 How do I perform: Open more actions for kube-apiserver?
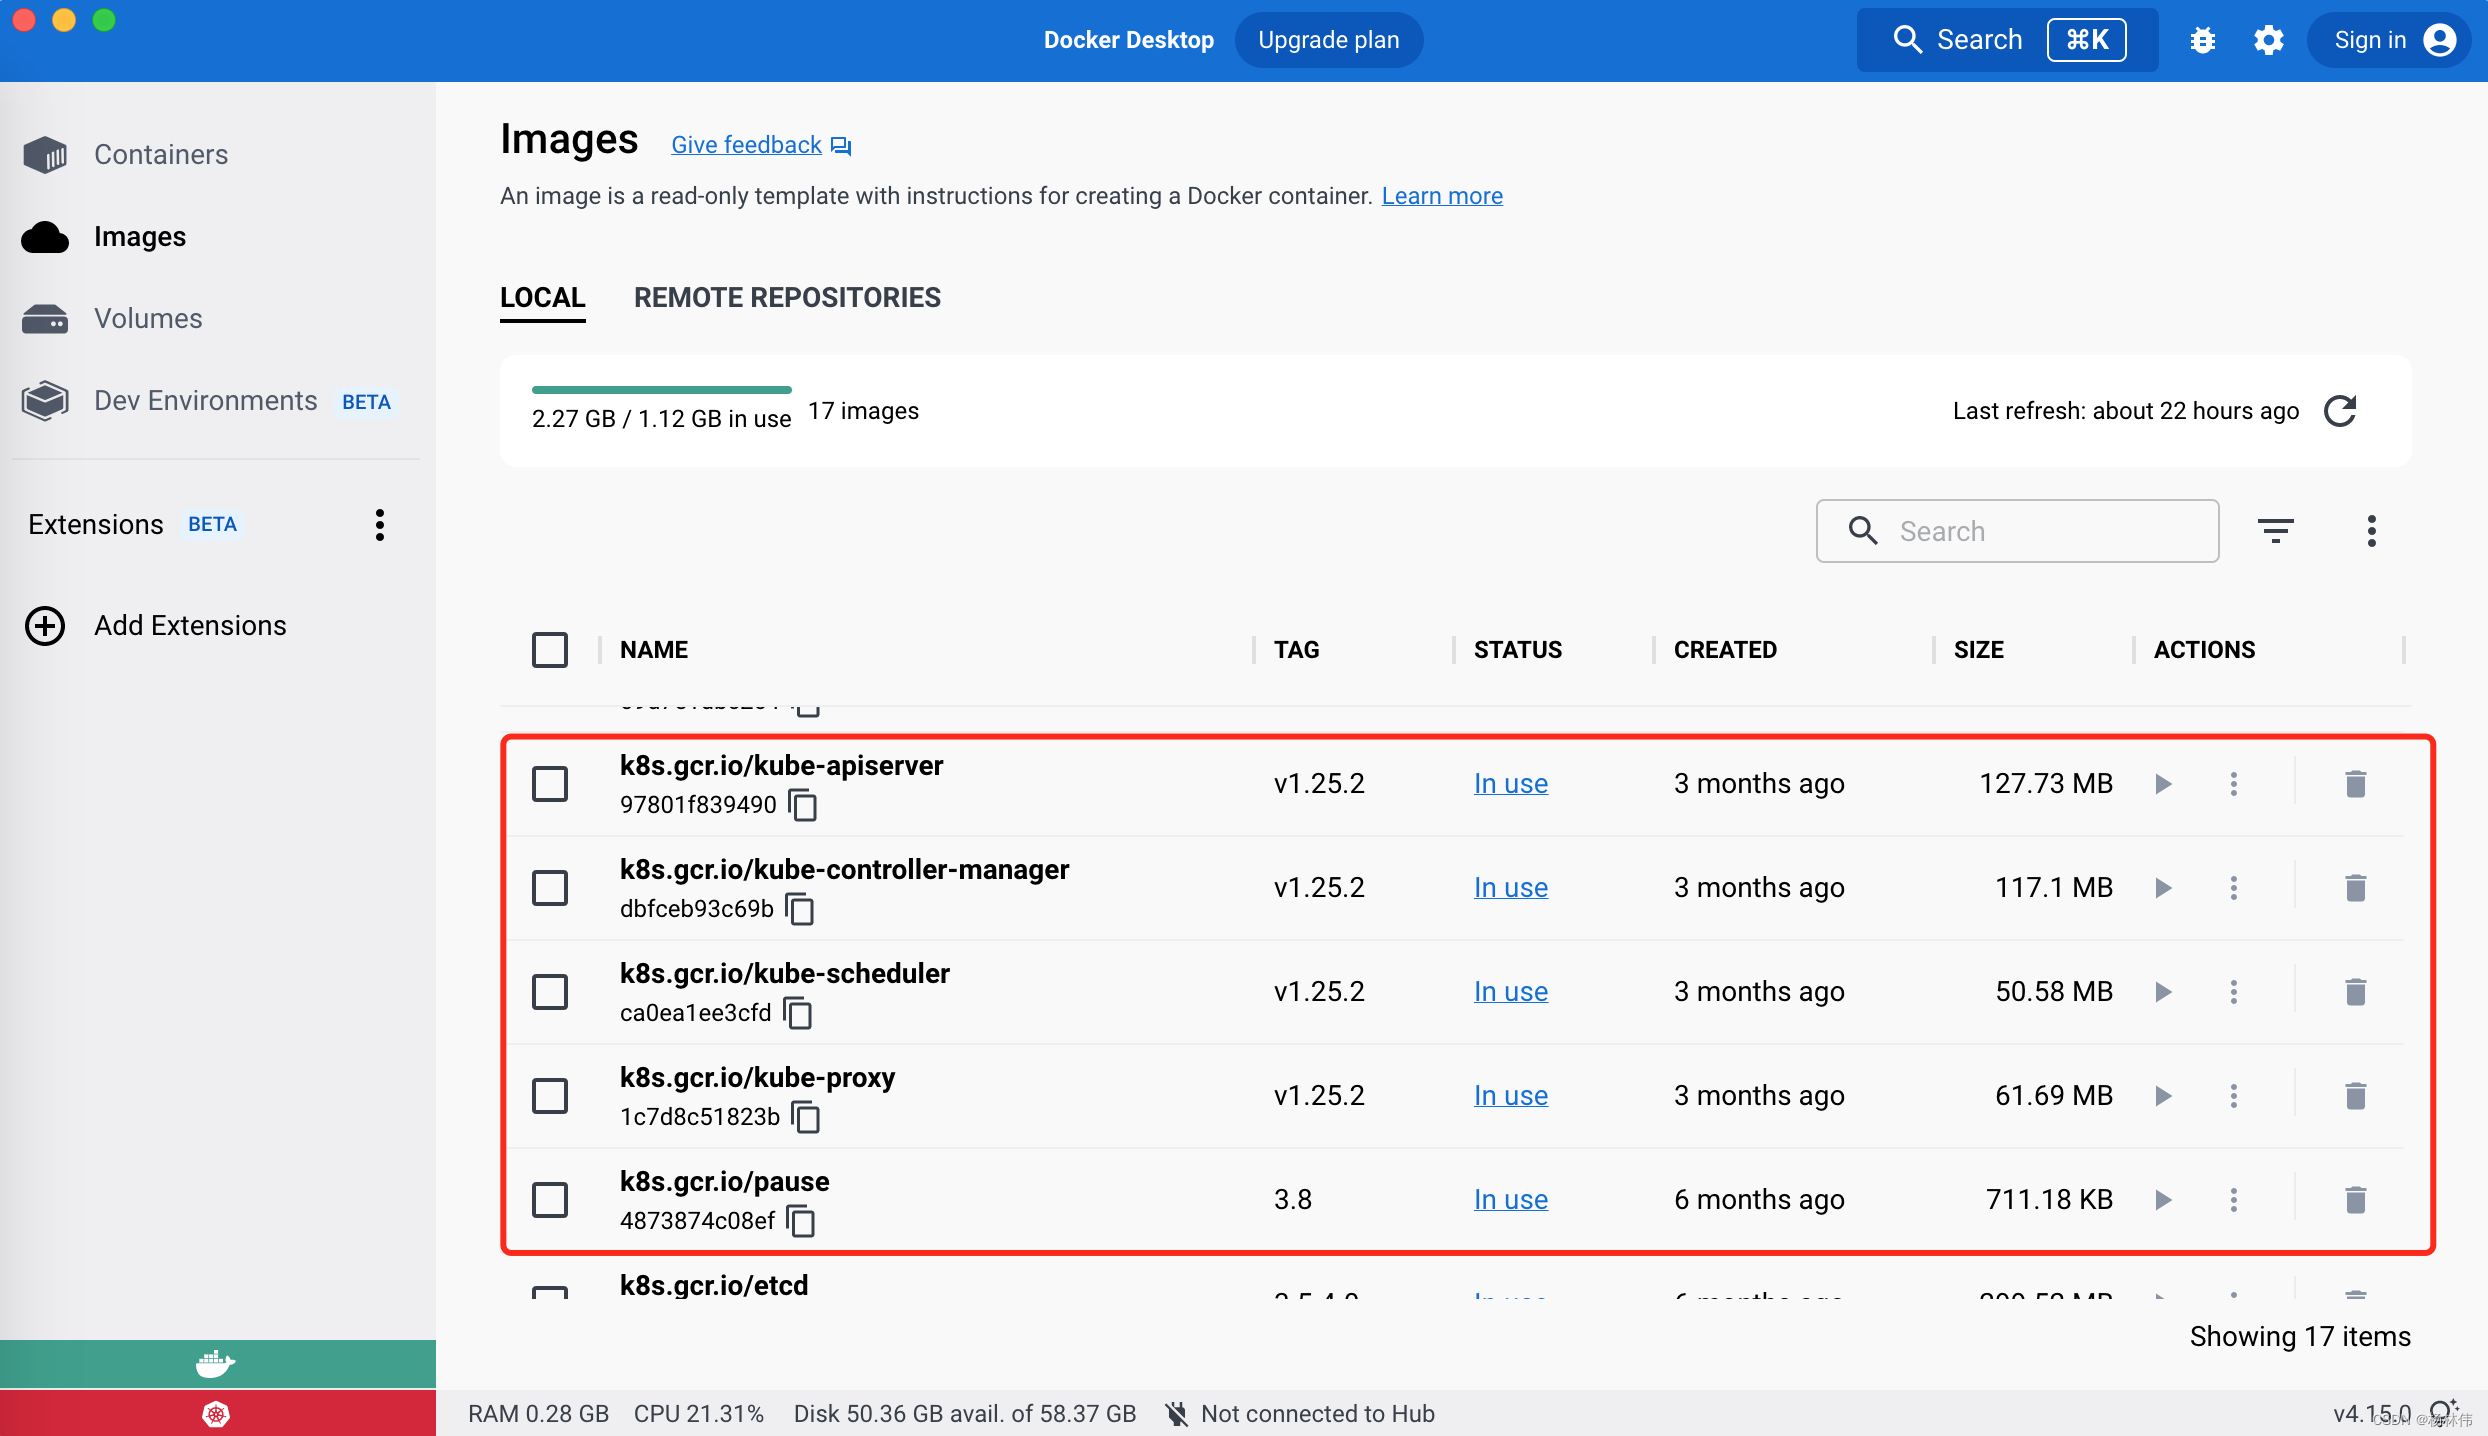pos(2234,784)
